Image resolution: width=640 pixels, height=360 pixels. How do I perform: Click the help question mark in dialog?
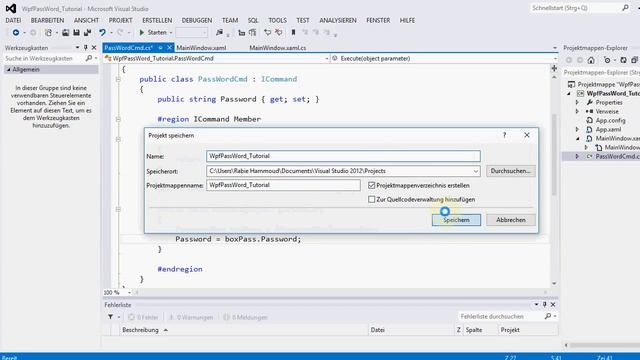pos(504,135)
